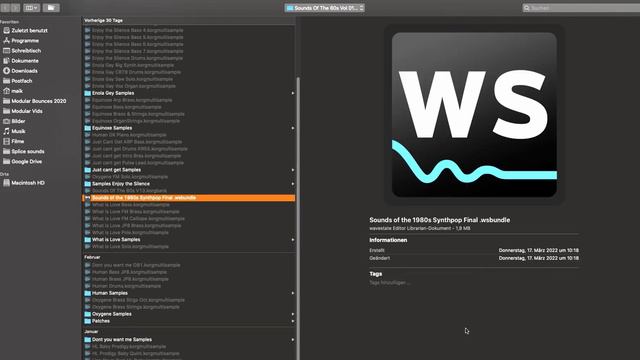Click the Geändert date value
640x360 pixels.
pyautogui.click(x=538, y=258)
